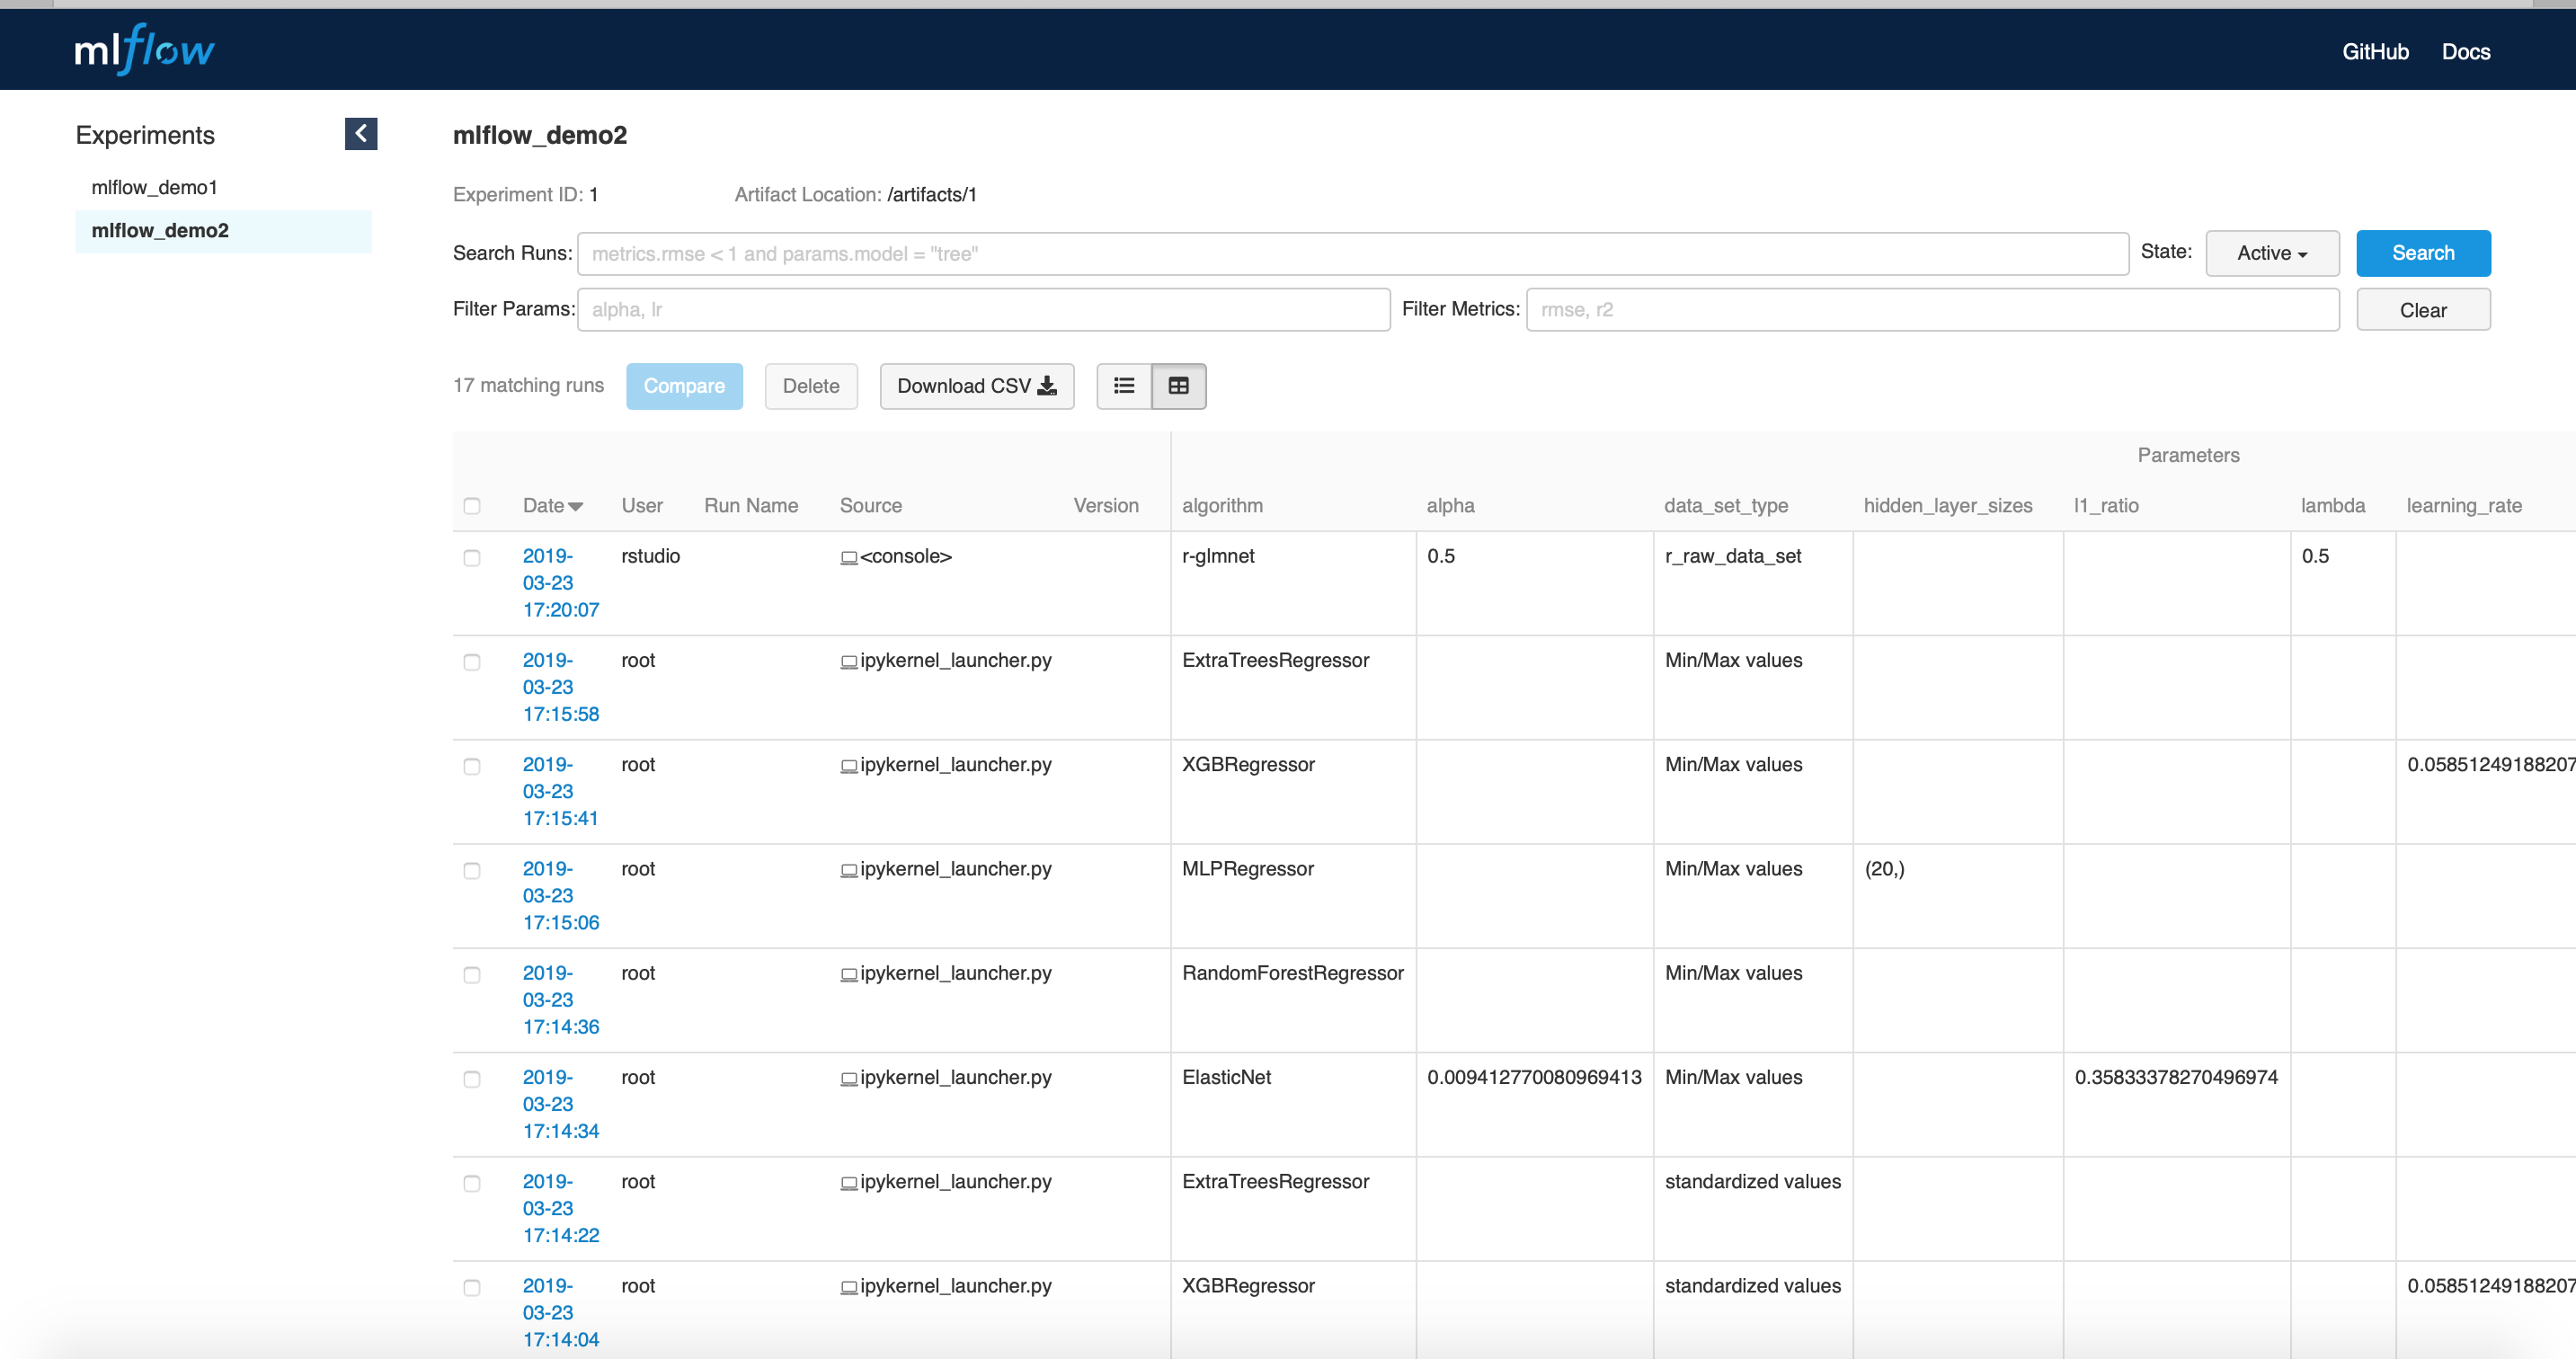Click laptop icon of the 17:15:58 run source
Screen dimensions: 2576x1359
click(x=849, y=662)
